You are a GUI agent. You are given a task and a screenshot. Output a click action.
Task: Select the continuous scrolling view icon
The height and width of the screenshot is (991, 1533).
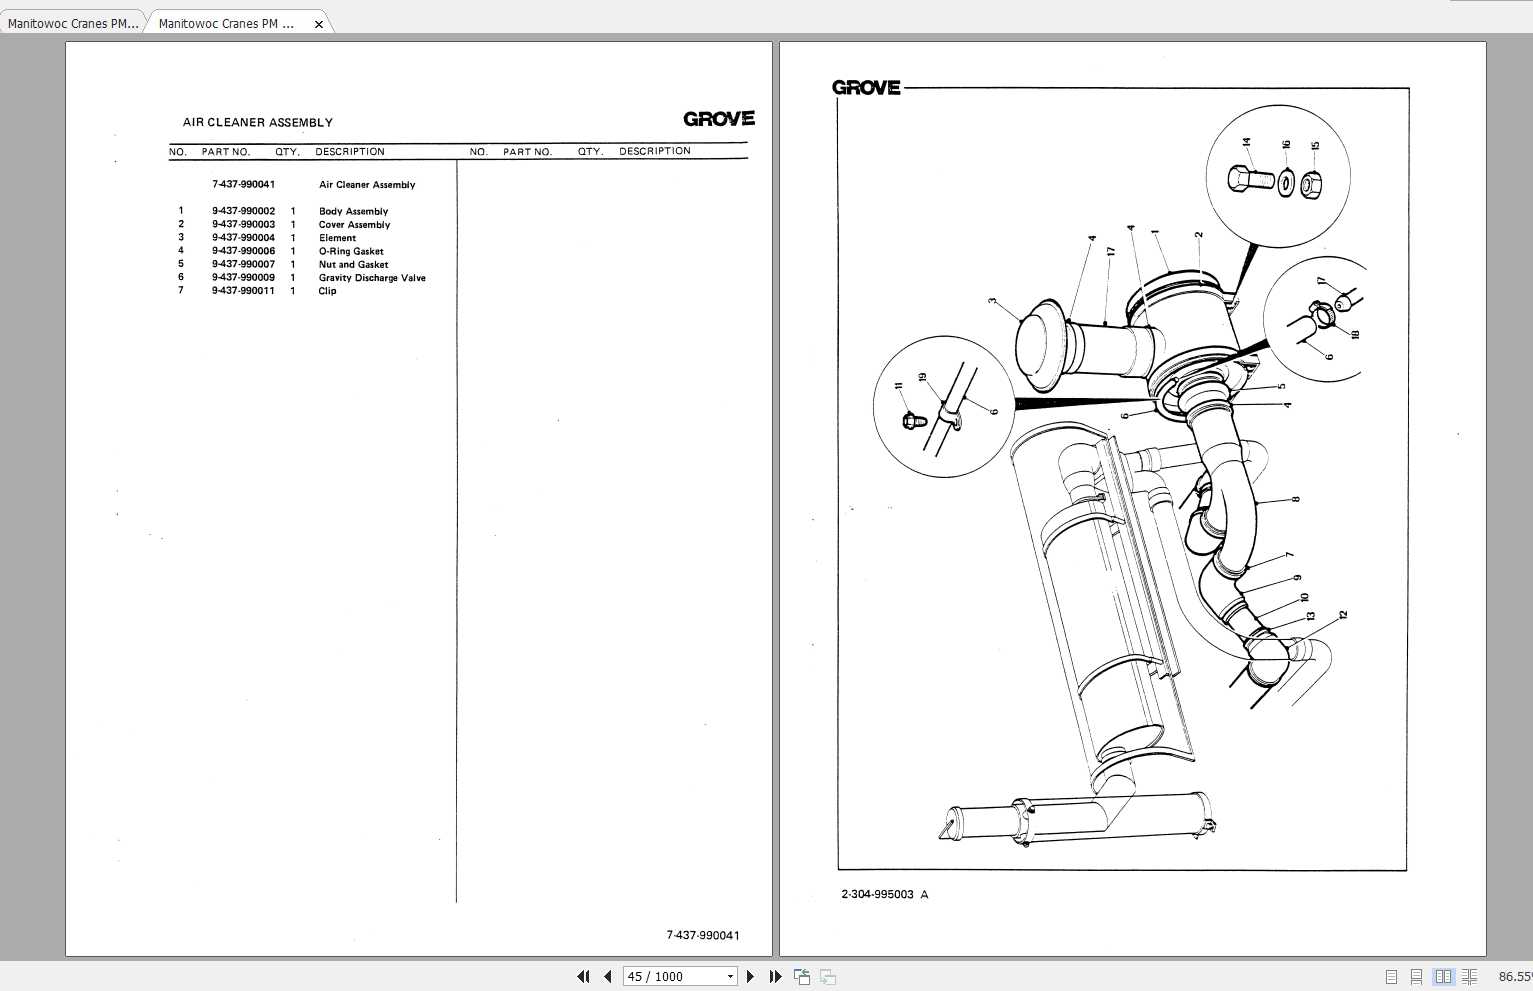click(x=1416, y=976)
